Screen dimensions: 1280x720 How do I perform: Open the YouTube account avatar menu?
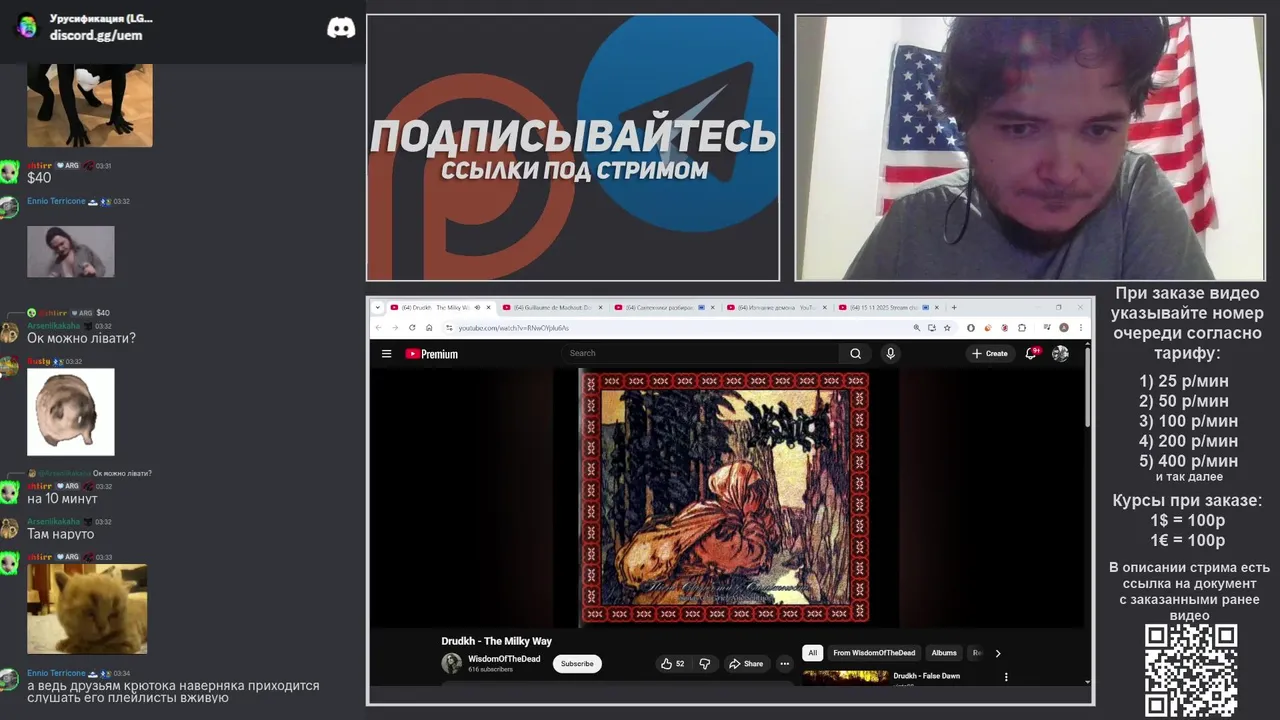[x=1060, y=353]
